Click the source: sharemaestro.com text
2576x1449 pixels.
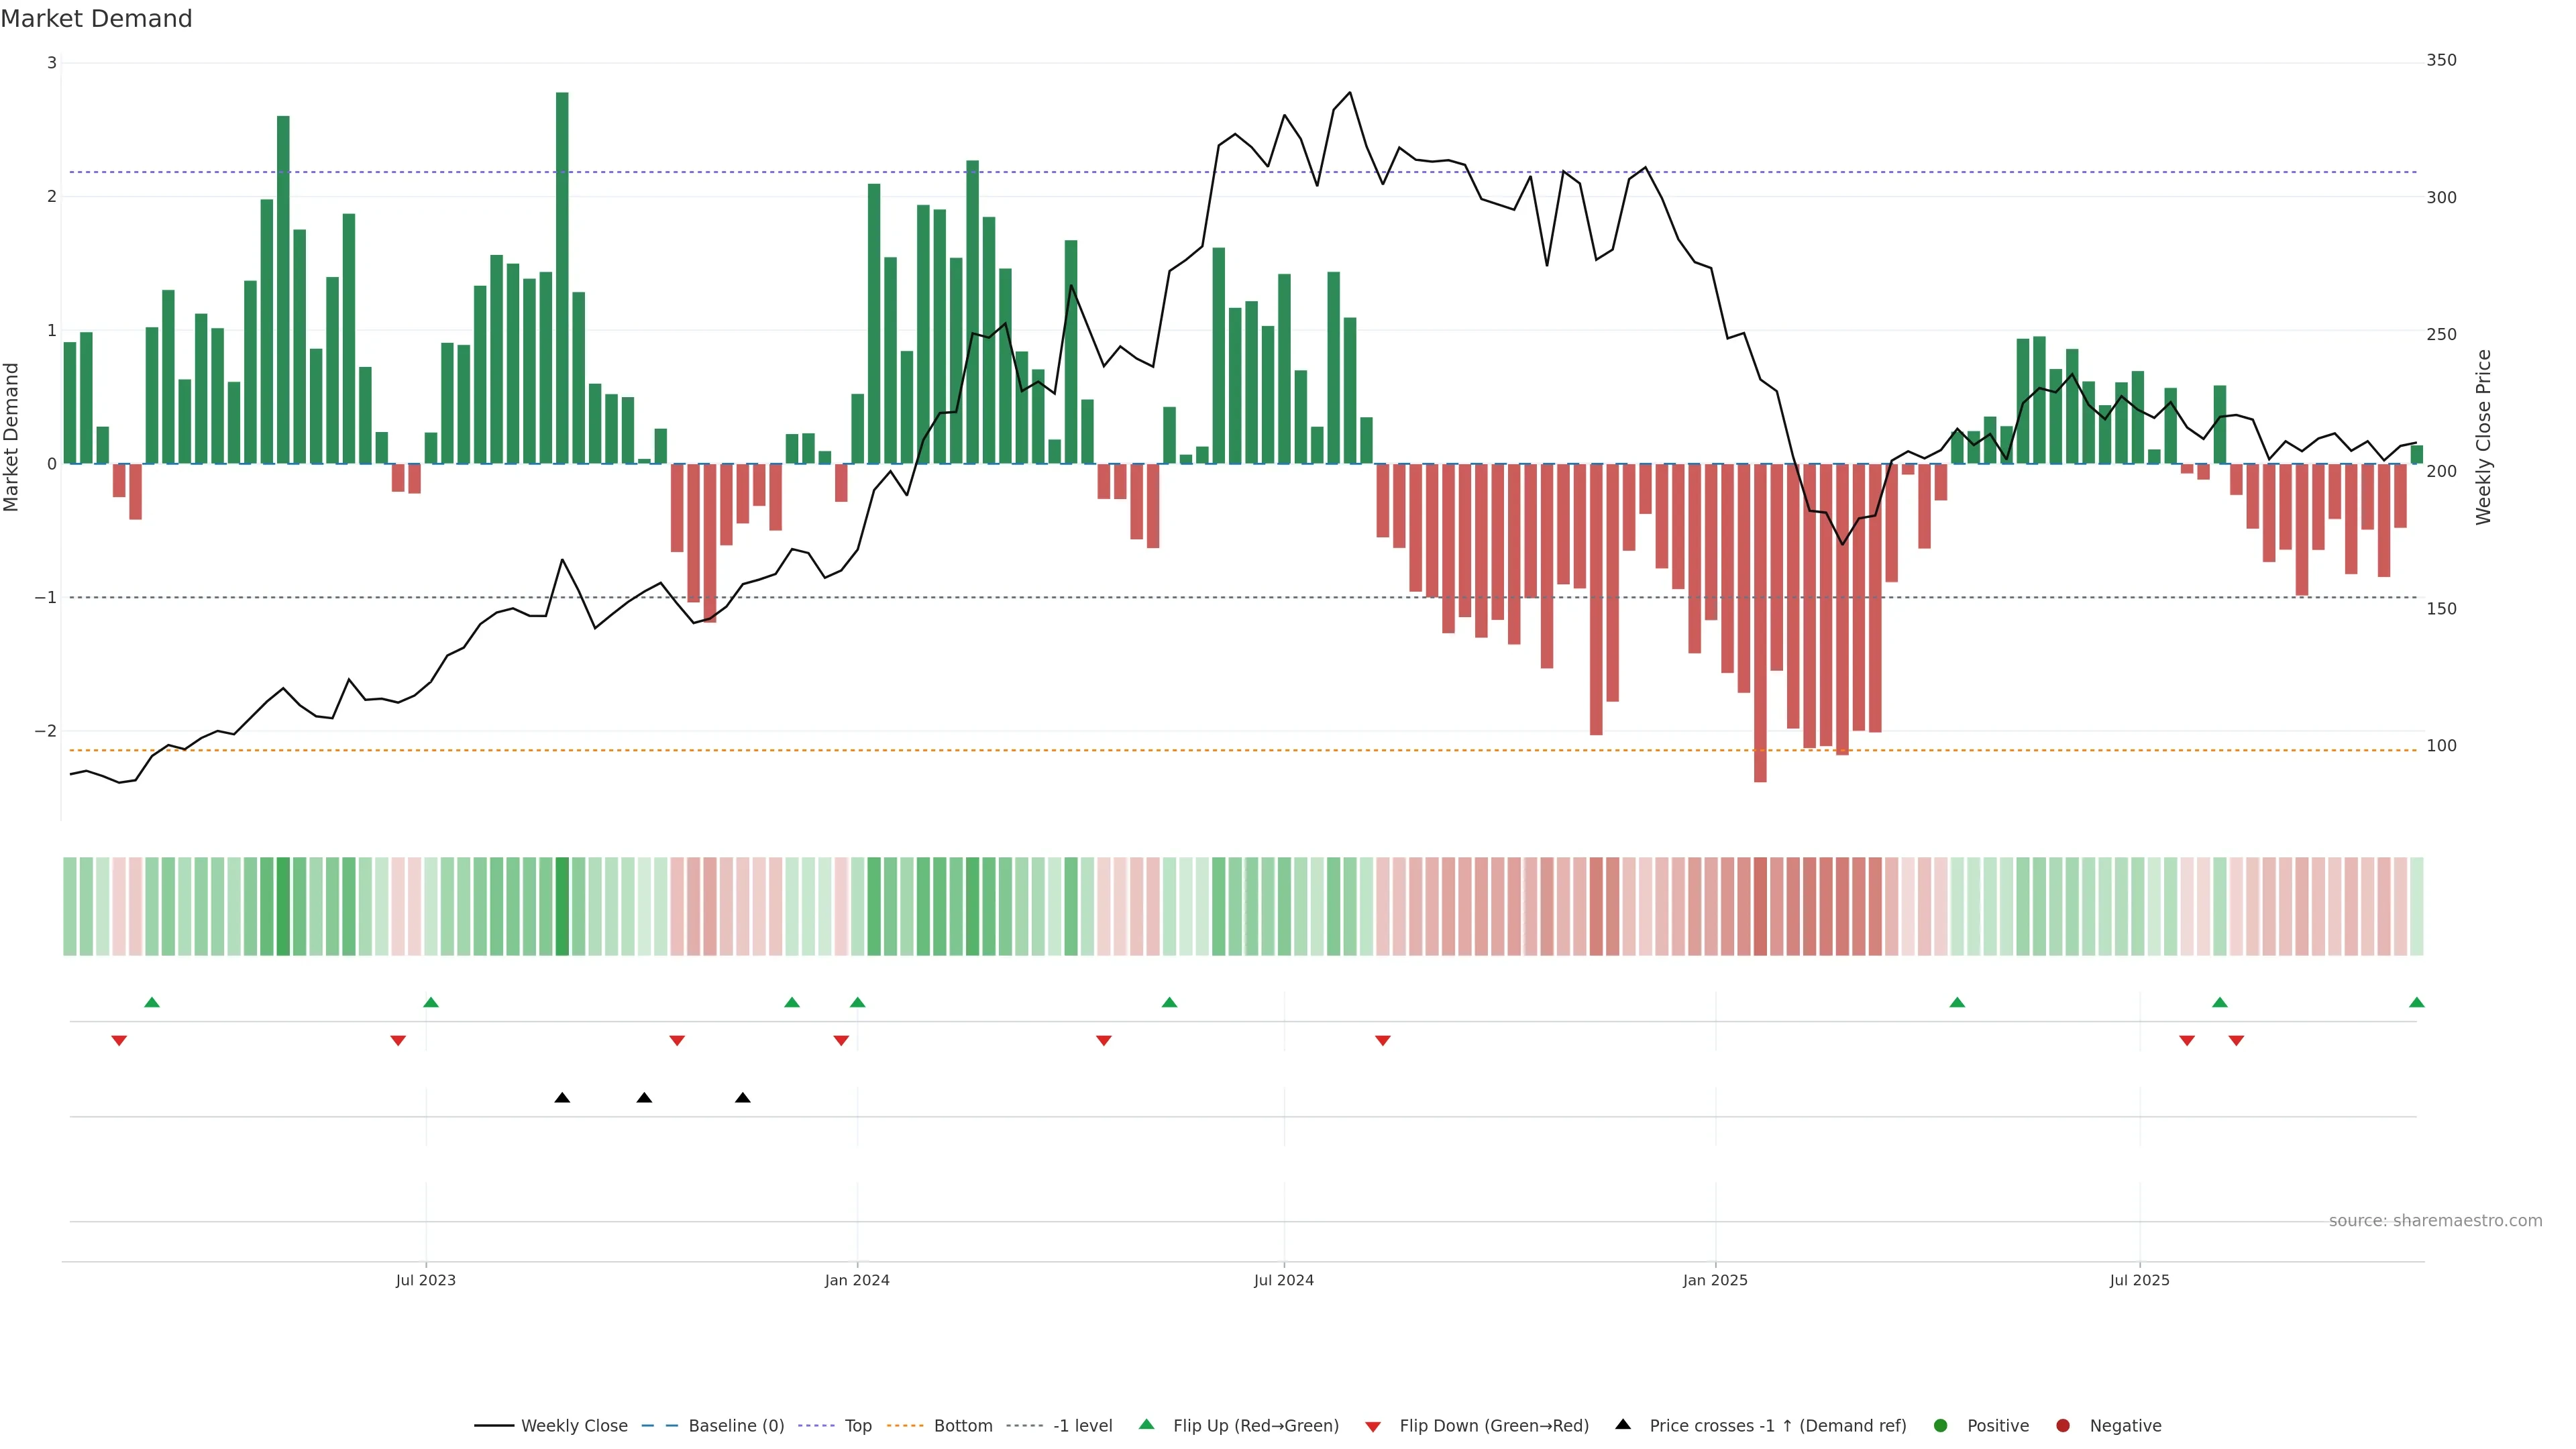(x=2435, y=1221)
